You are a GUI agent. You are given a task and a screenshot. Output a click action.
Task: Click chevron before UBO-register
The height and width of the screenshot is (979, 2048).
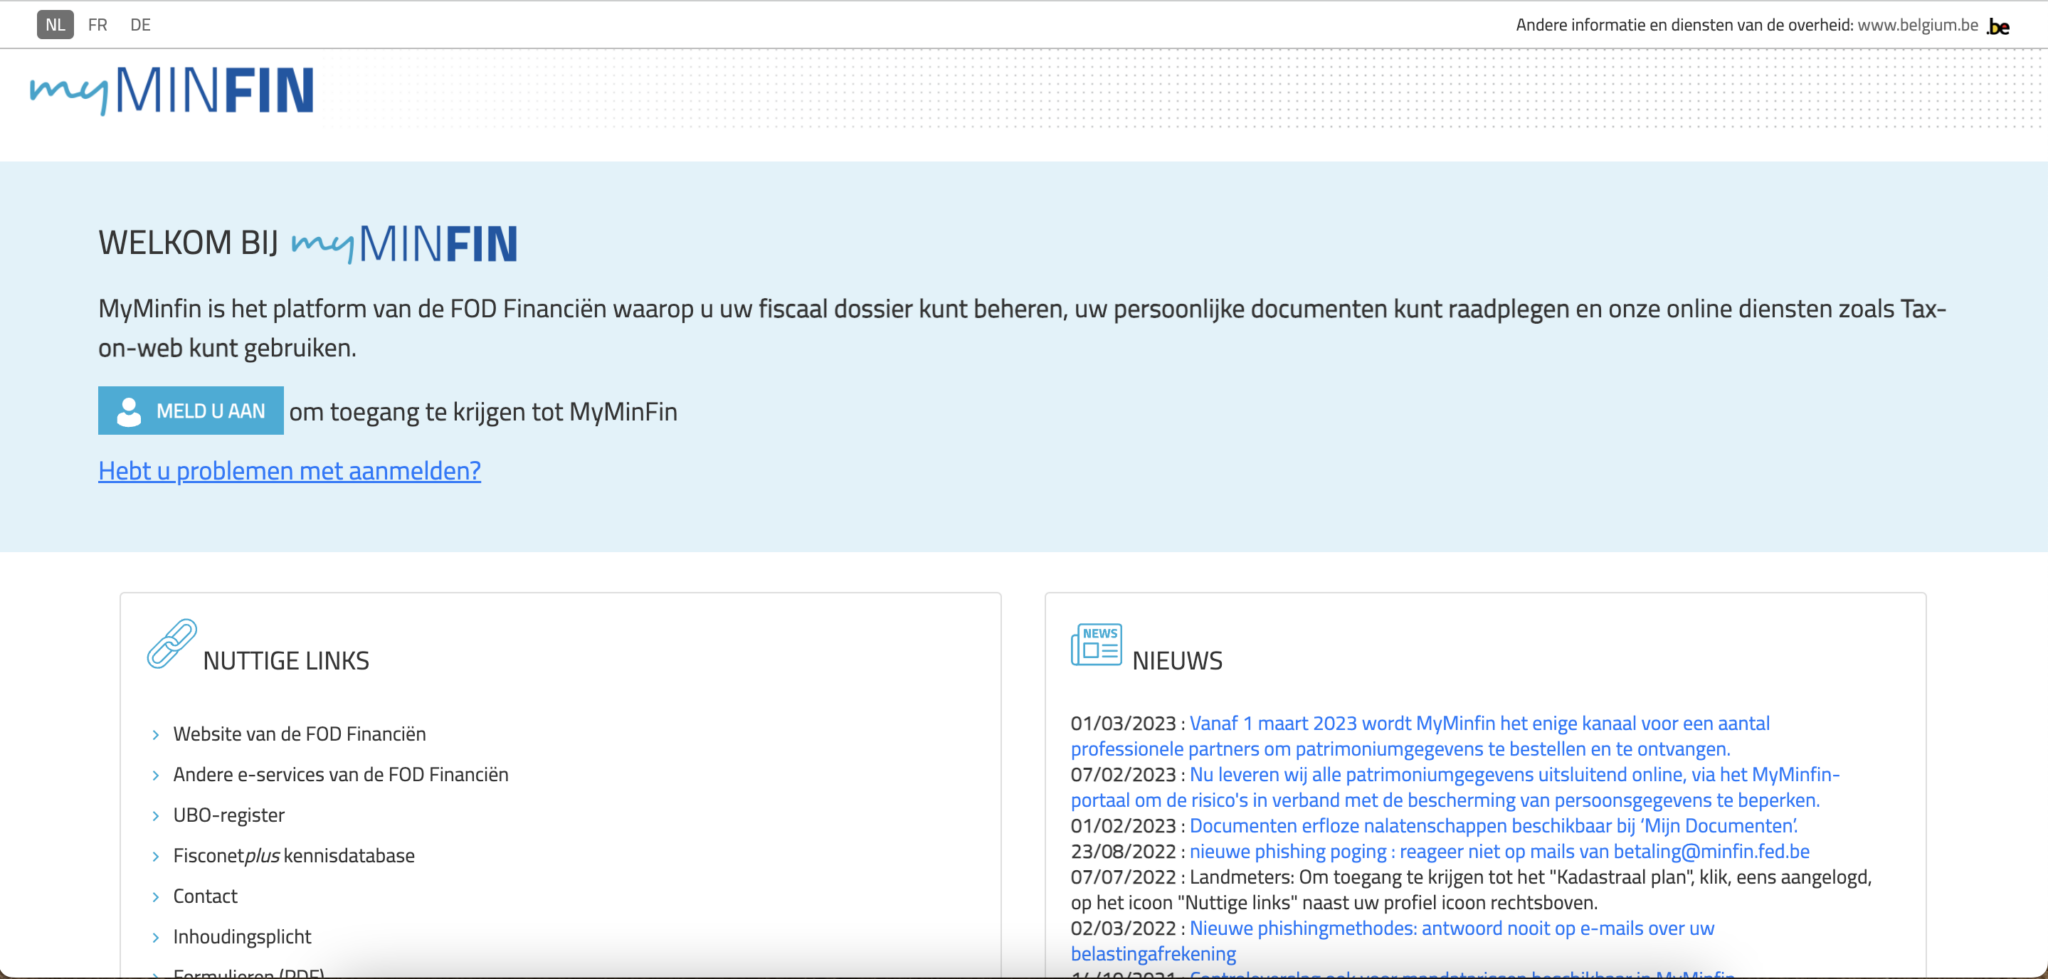[156, 816]
